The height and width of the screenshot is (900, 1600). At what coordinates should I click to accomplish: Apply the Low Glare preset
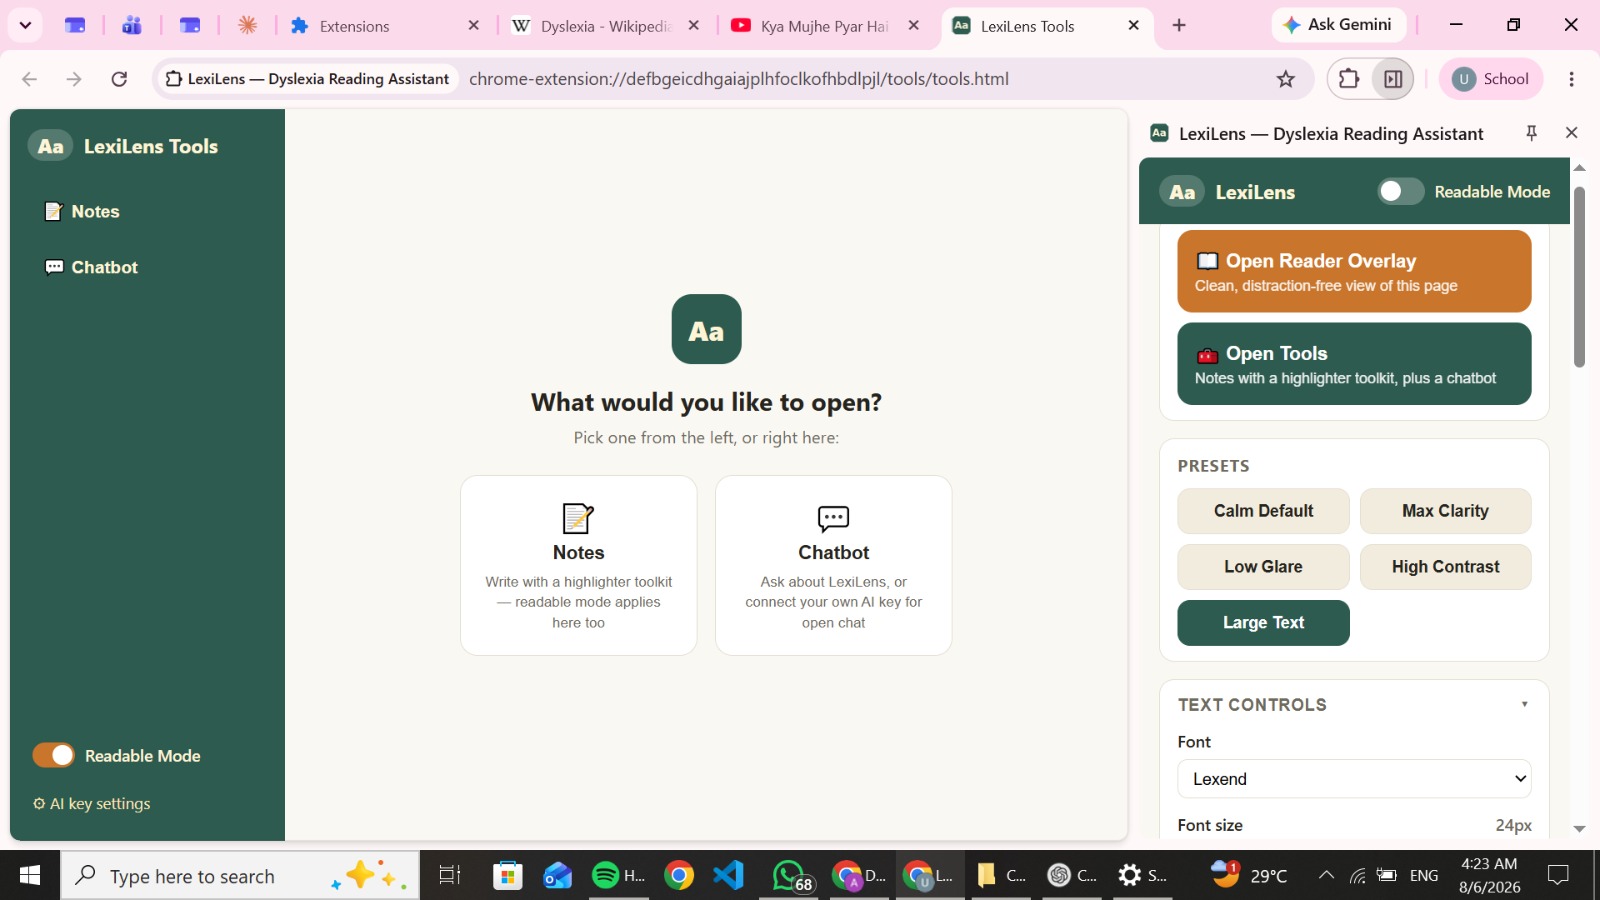click(1263, 567)
